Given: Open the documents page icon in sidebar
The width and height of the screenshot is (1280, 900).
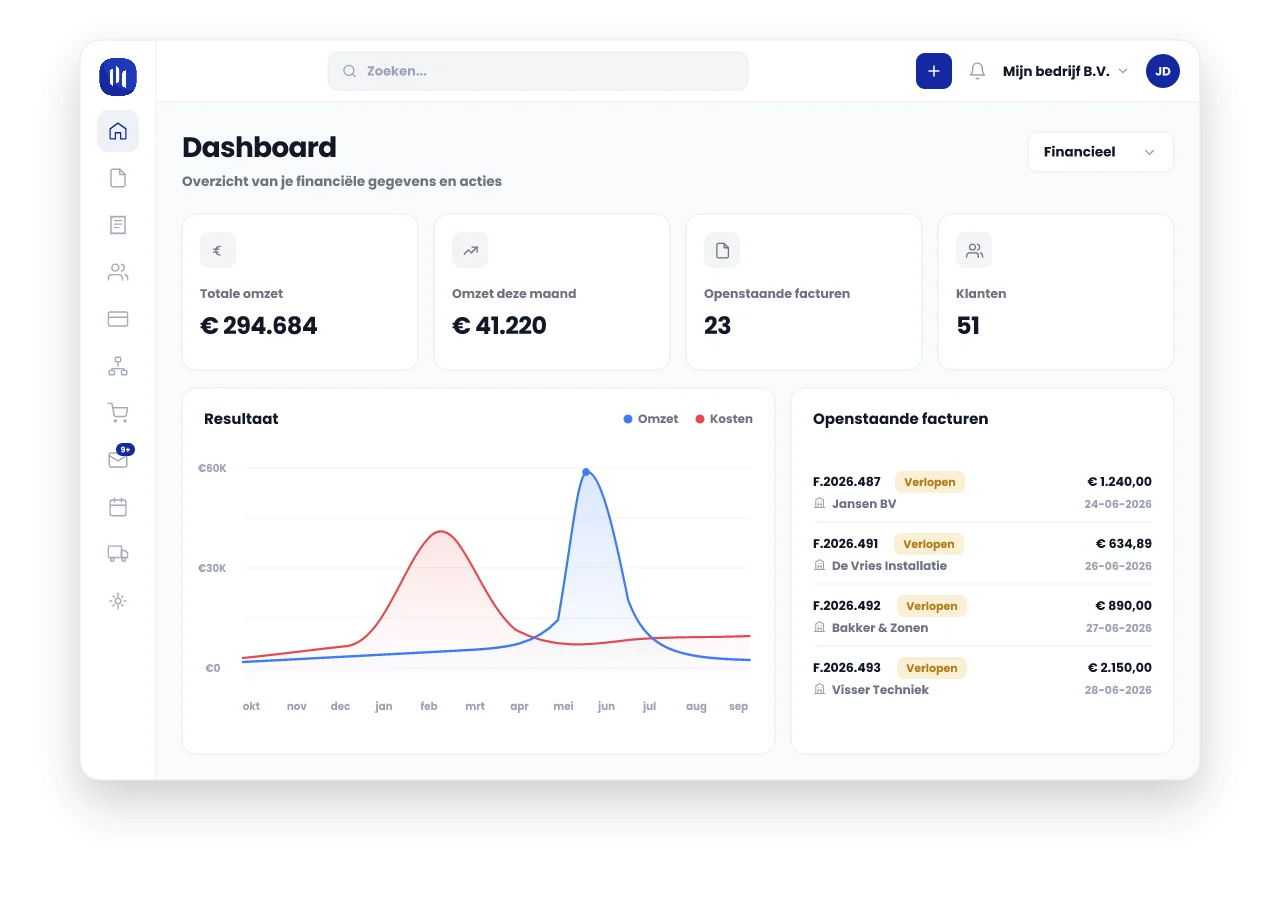Looking at the screenshot, I should [x=118, y=178].
